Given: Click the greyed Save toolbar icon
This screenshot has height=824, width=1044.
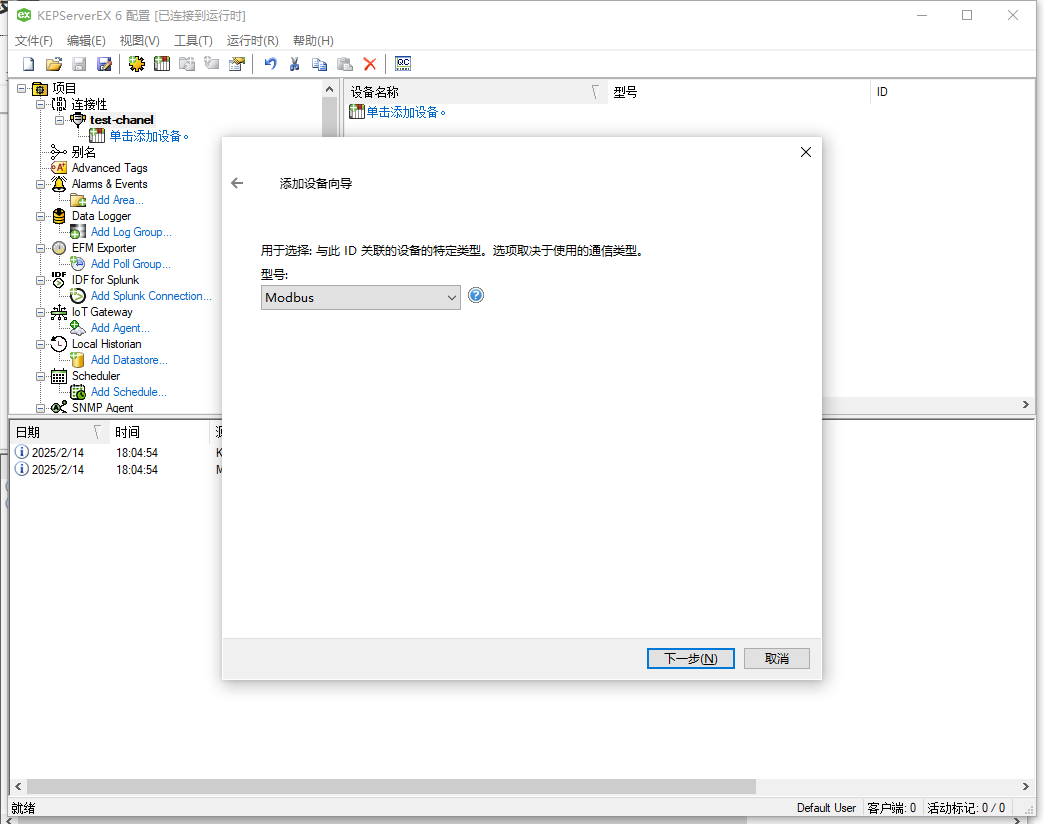Looking at the screenshot, I should 79,64.
